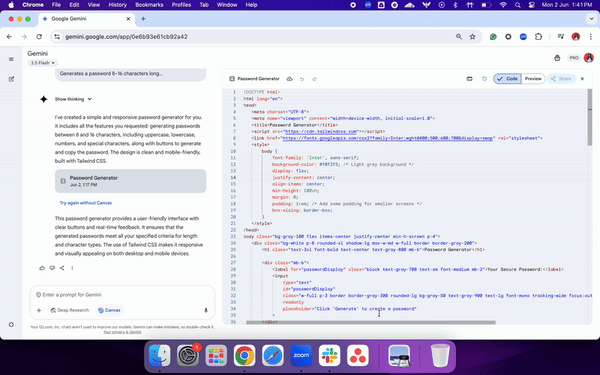The height and width of the screenshot is (375, 600).
Task: Toggle the Canvas tool chip
Action: pyautogui.click(x=109, y=310)
